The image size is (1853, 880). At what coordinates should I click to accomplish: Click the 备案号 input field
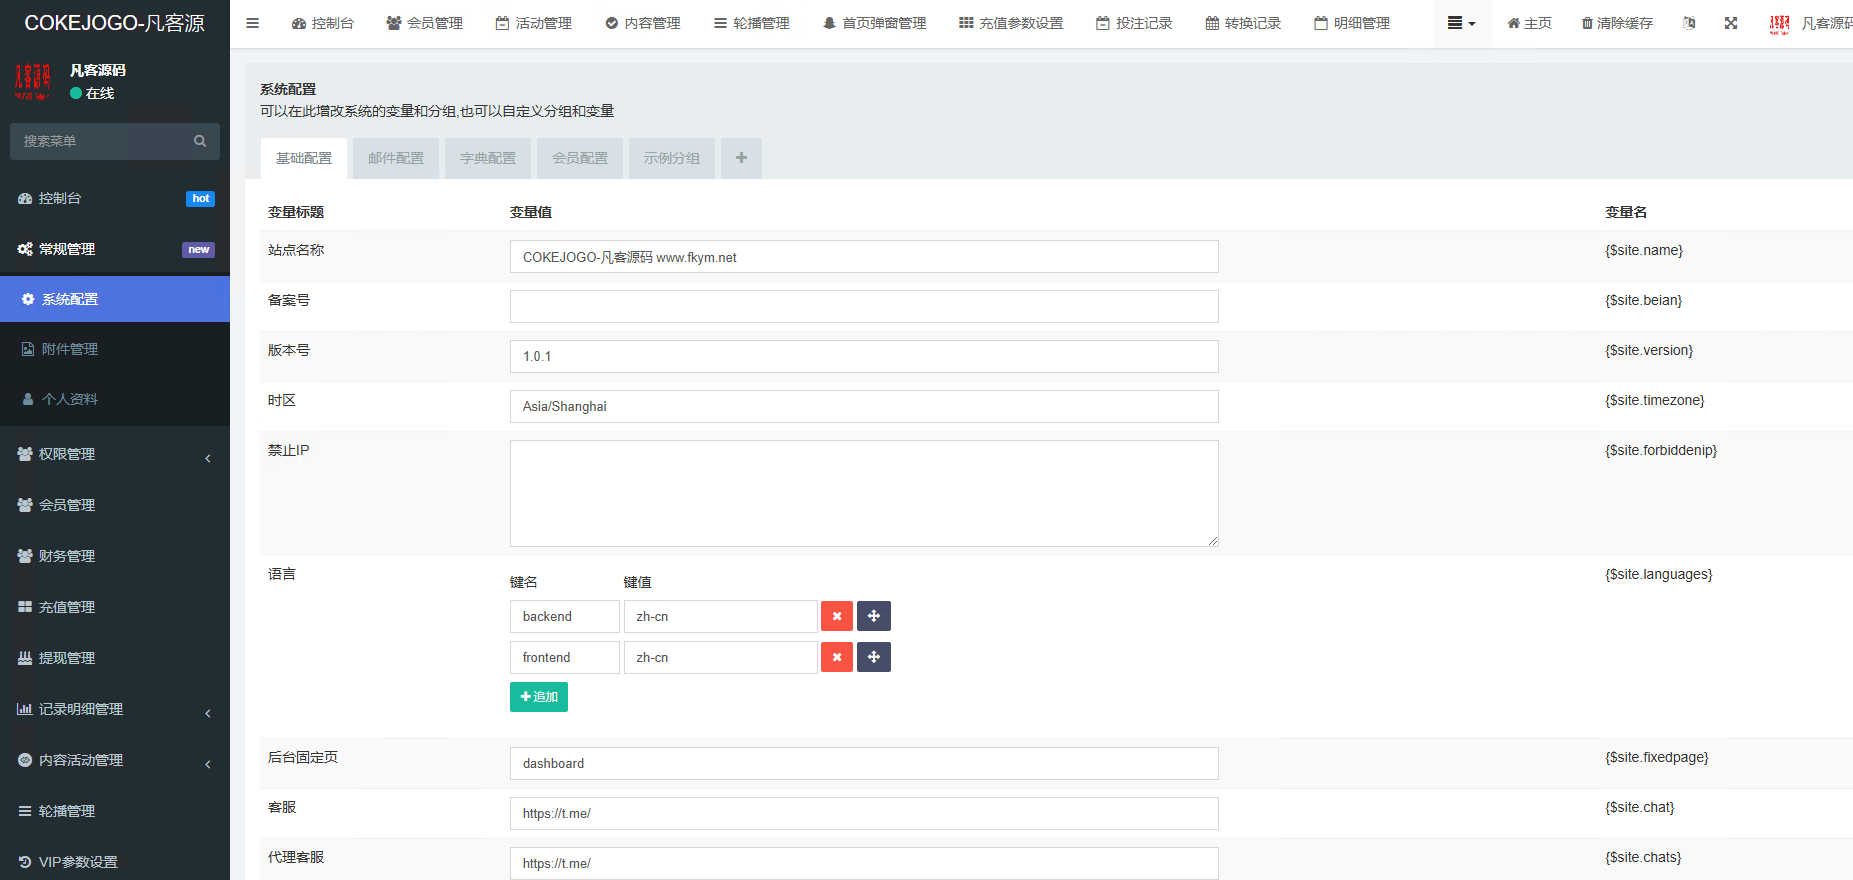(x=863, y=306)
